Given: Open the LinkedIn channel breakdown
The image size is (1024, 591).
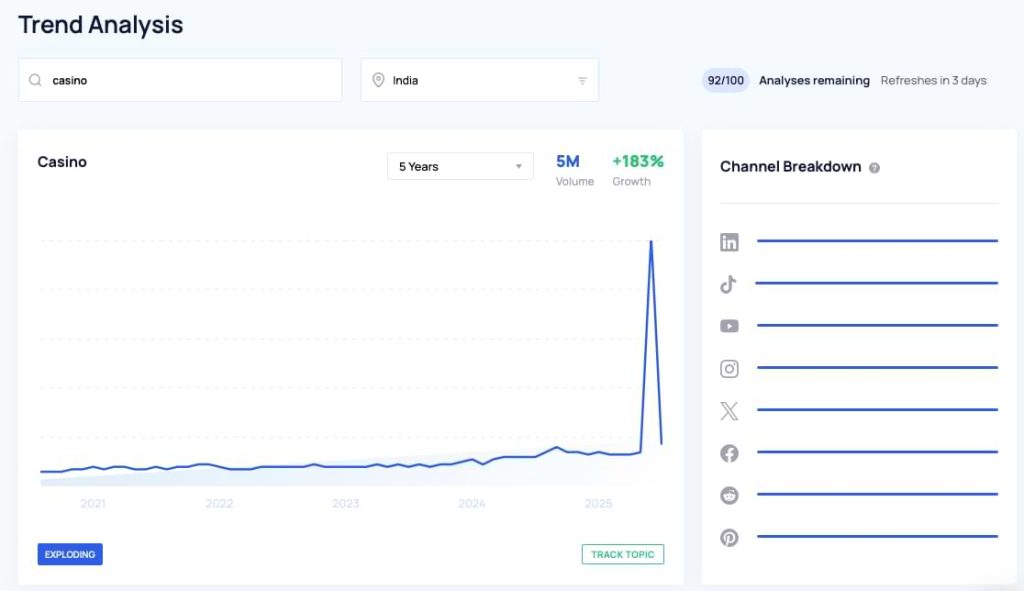Looking at the screenshot, I should [729, 241].
